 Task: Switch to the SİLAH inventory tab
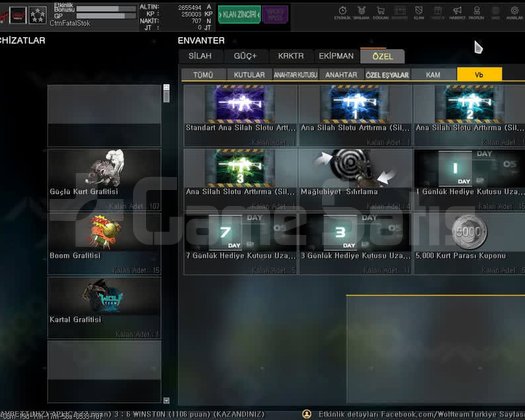point(200,56)
